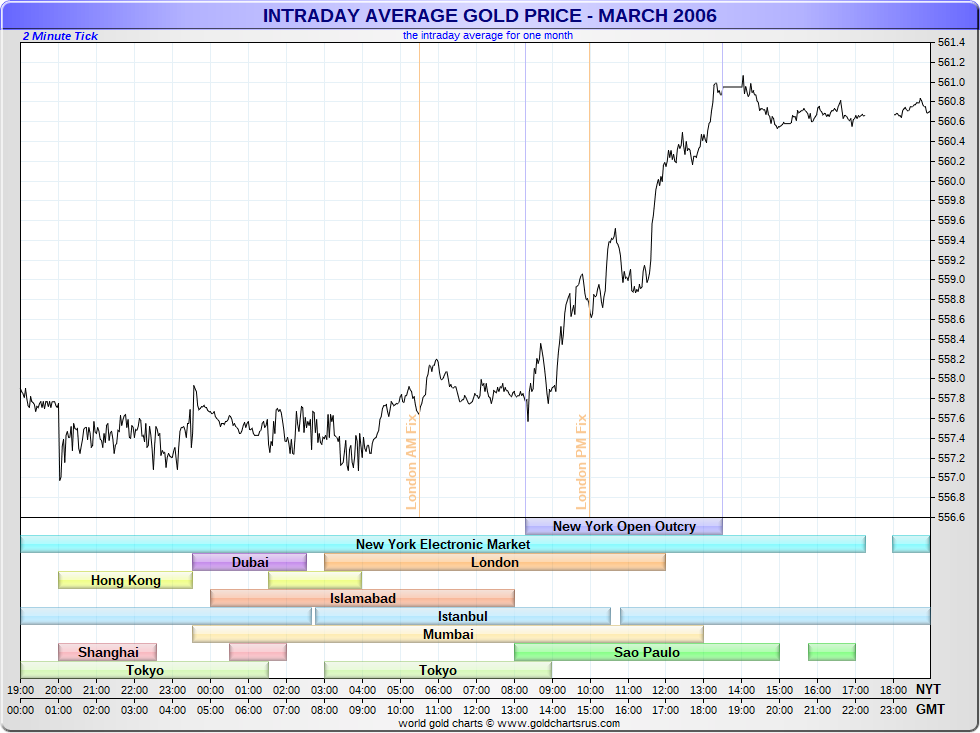The image size is (980, 733).
Task: Click '15:00' in the NYT time row
Action: coord(779,691)
